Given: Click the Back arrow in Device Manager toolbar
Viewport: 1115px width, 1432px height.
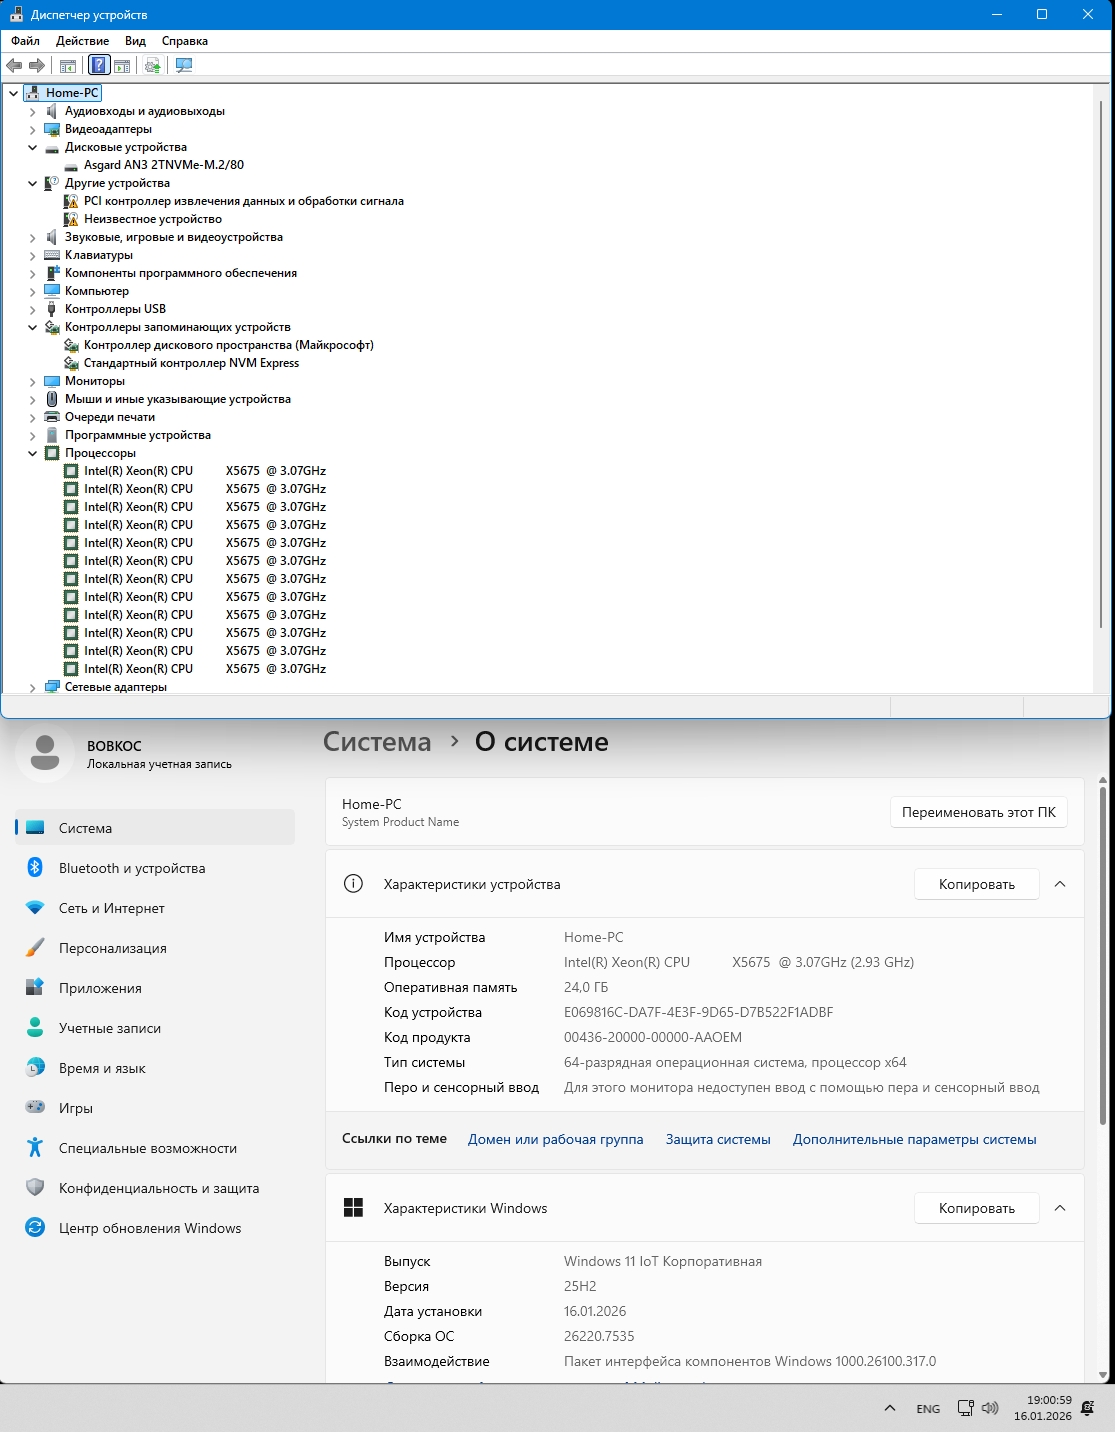Looking at the screenshot, I should [14, 65].
